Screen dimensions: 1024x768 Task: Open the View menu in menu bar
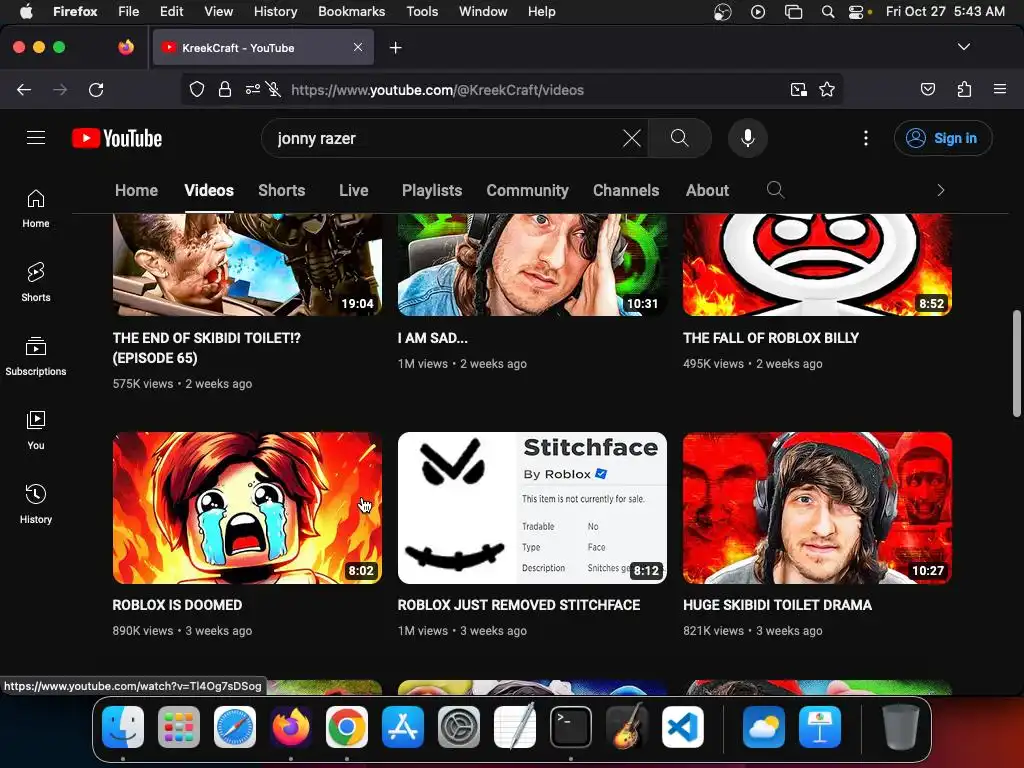(218, 11)
